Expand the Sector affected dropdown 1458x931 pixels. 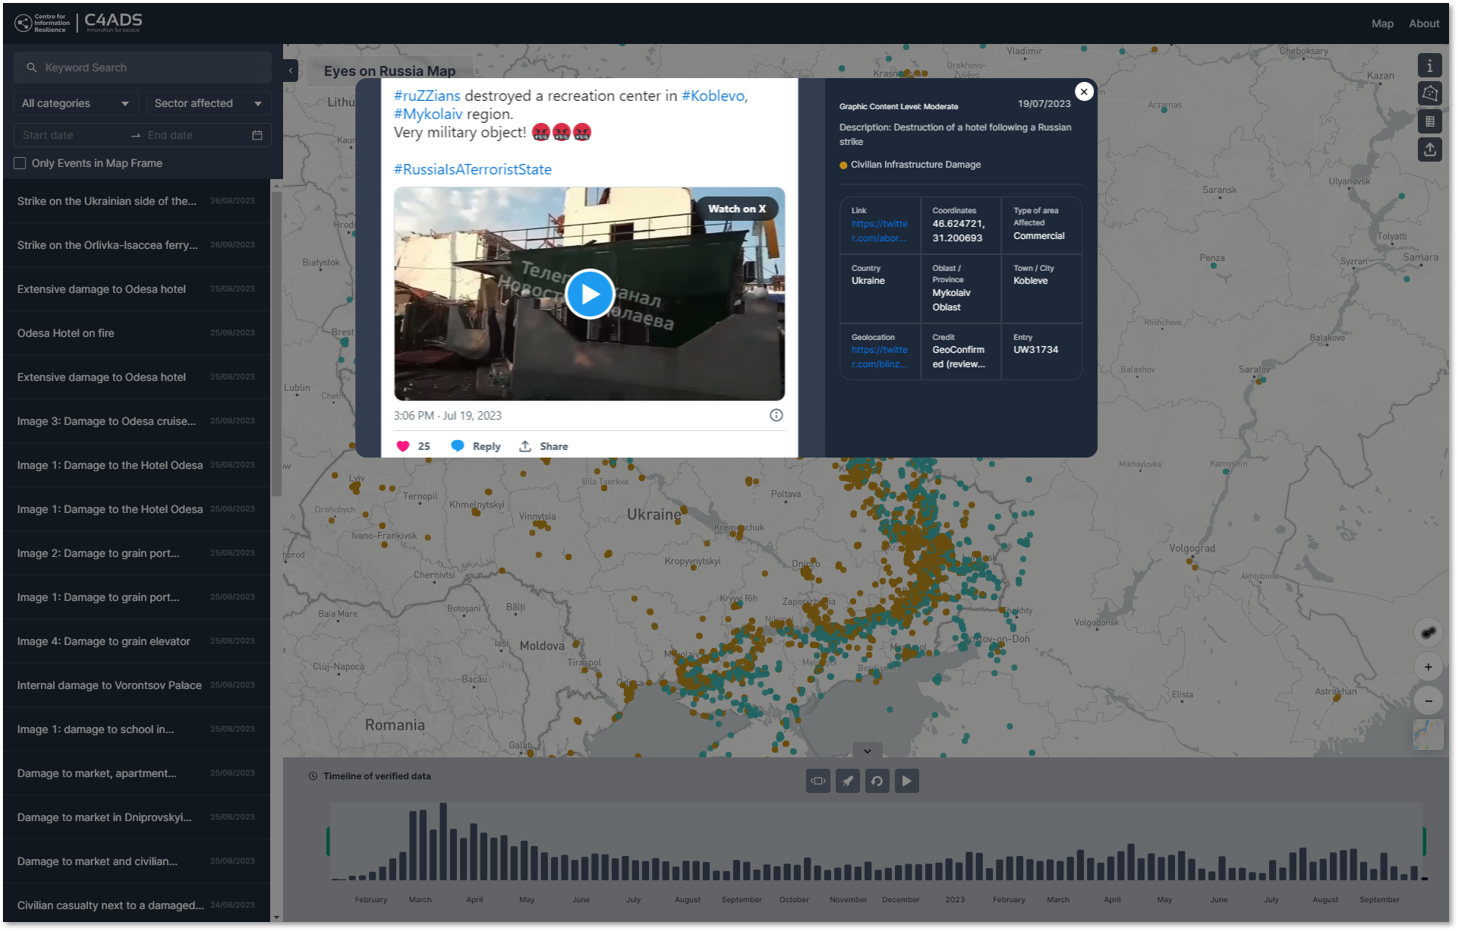coord(208,103)
